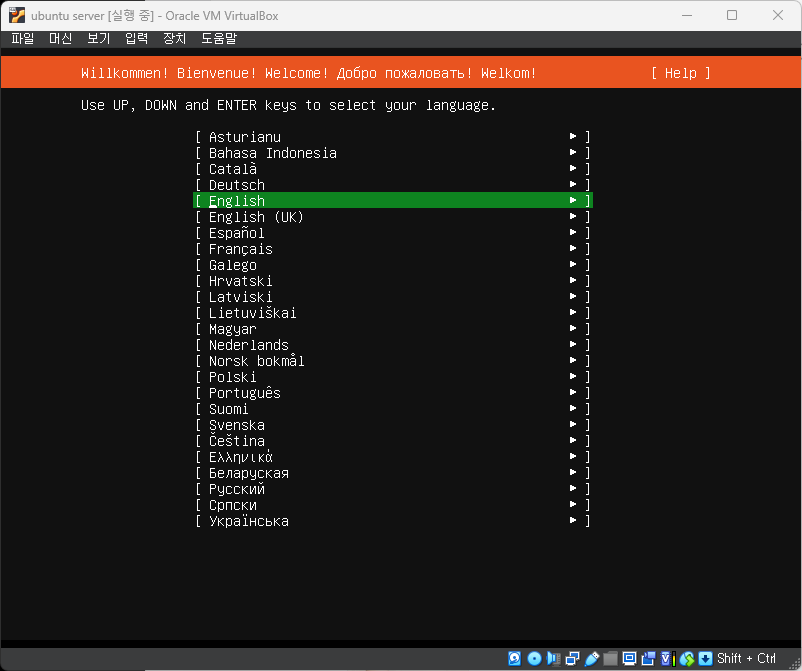
Task: Select the Asturianu language entry
Action: click(393, 137)
